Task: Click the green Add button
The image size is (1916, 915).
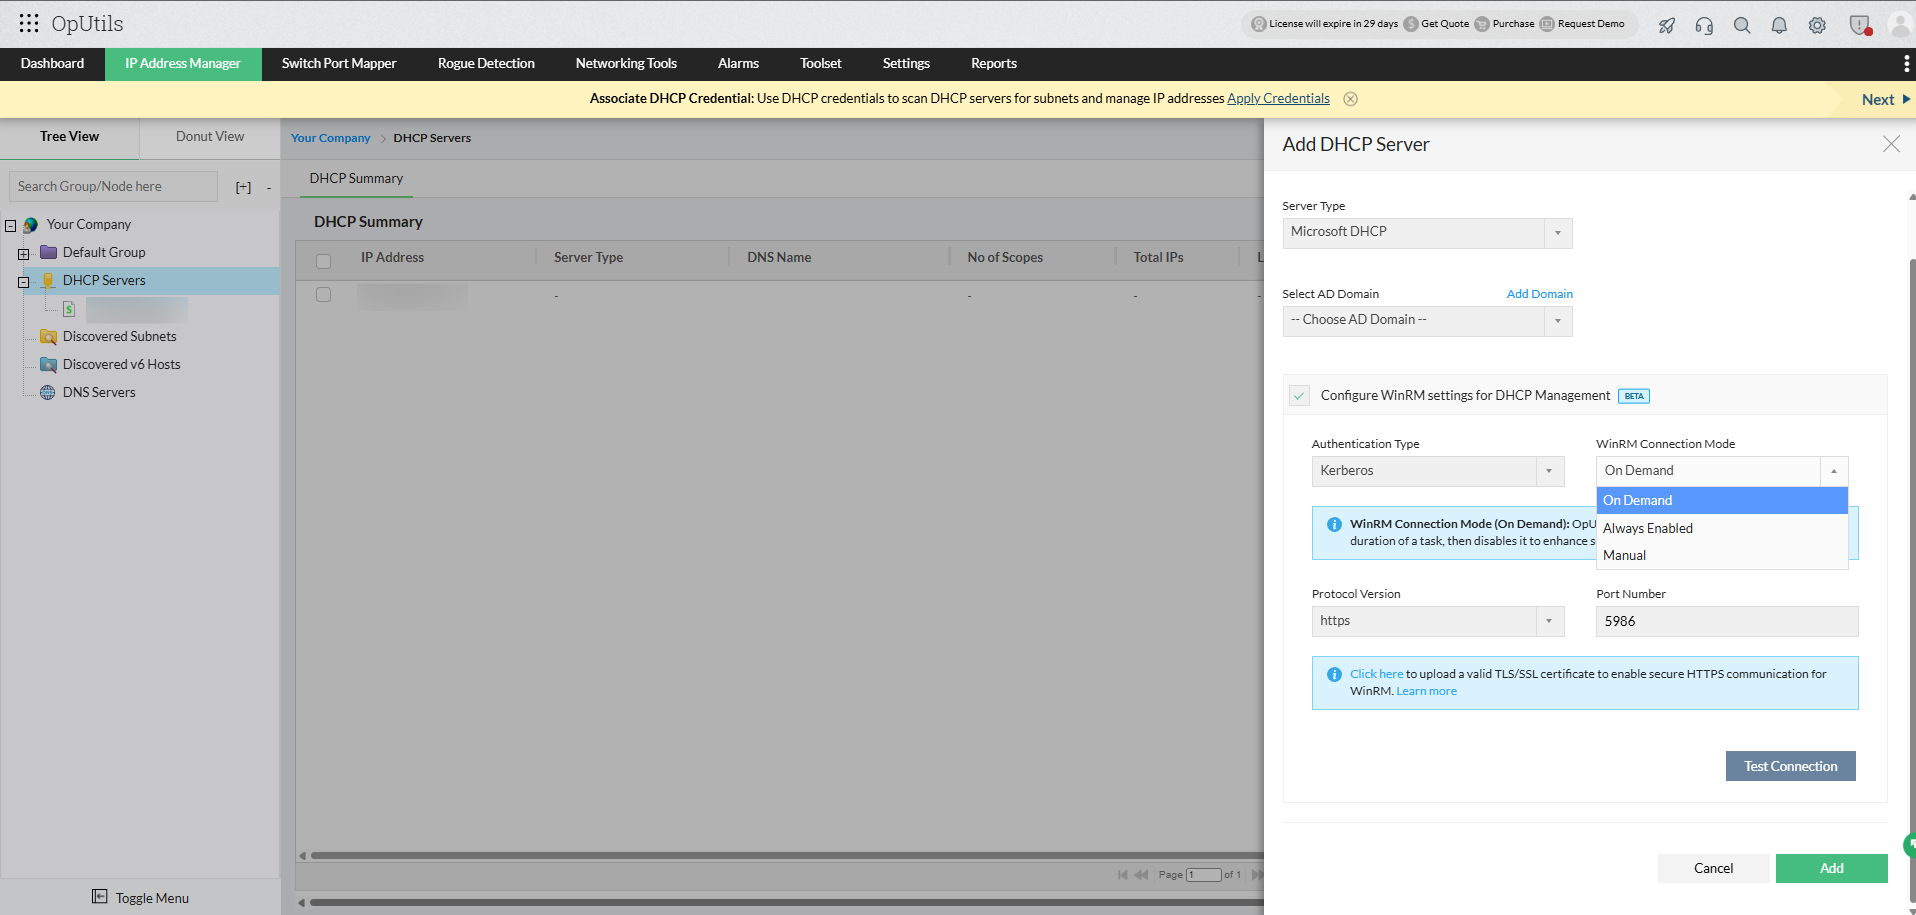Action: point(1831,868)
